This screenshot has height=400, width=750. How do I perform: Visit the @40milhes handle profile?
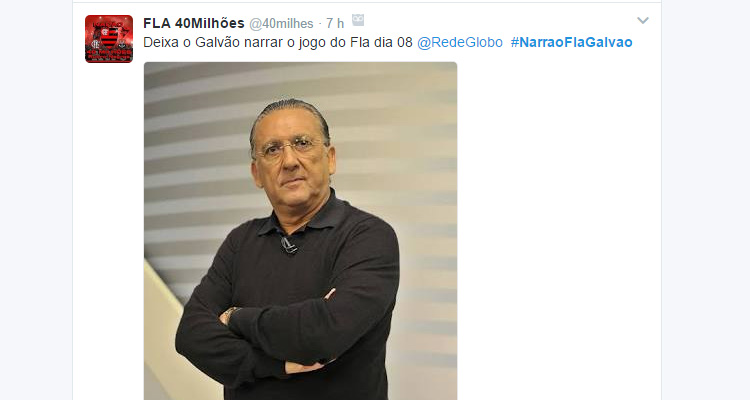pos(281,23)
